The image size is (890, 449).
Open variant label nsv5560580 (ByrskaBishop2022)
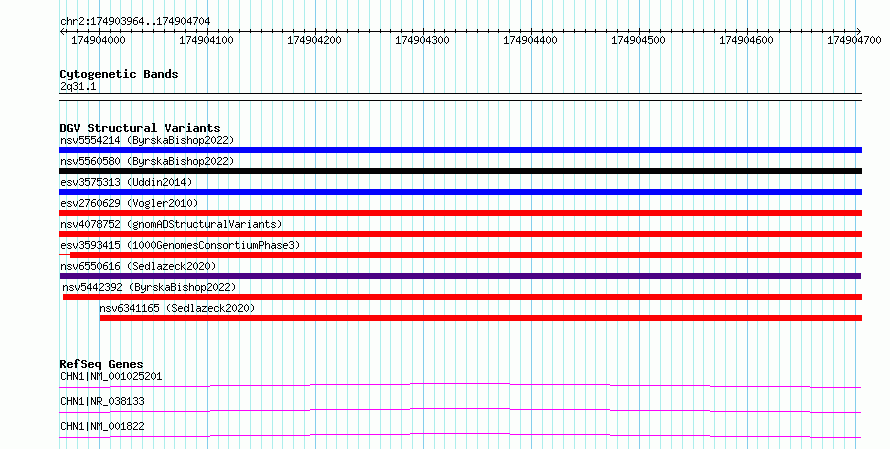pos(147,161)
